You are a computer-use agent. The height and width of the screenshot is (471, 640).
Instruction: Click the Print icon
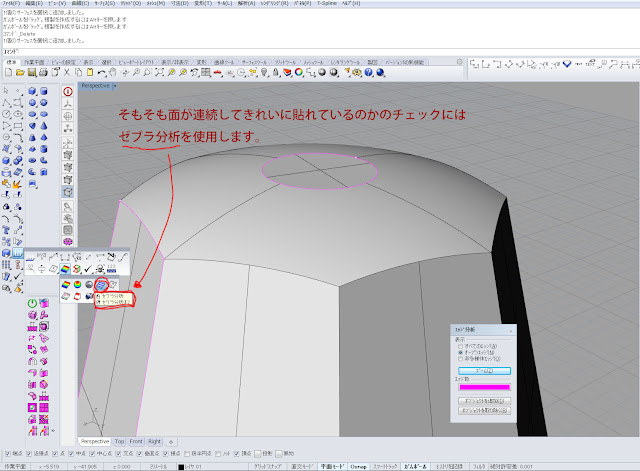[43, 73]
